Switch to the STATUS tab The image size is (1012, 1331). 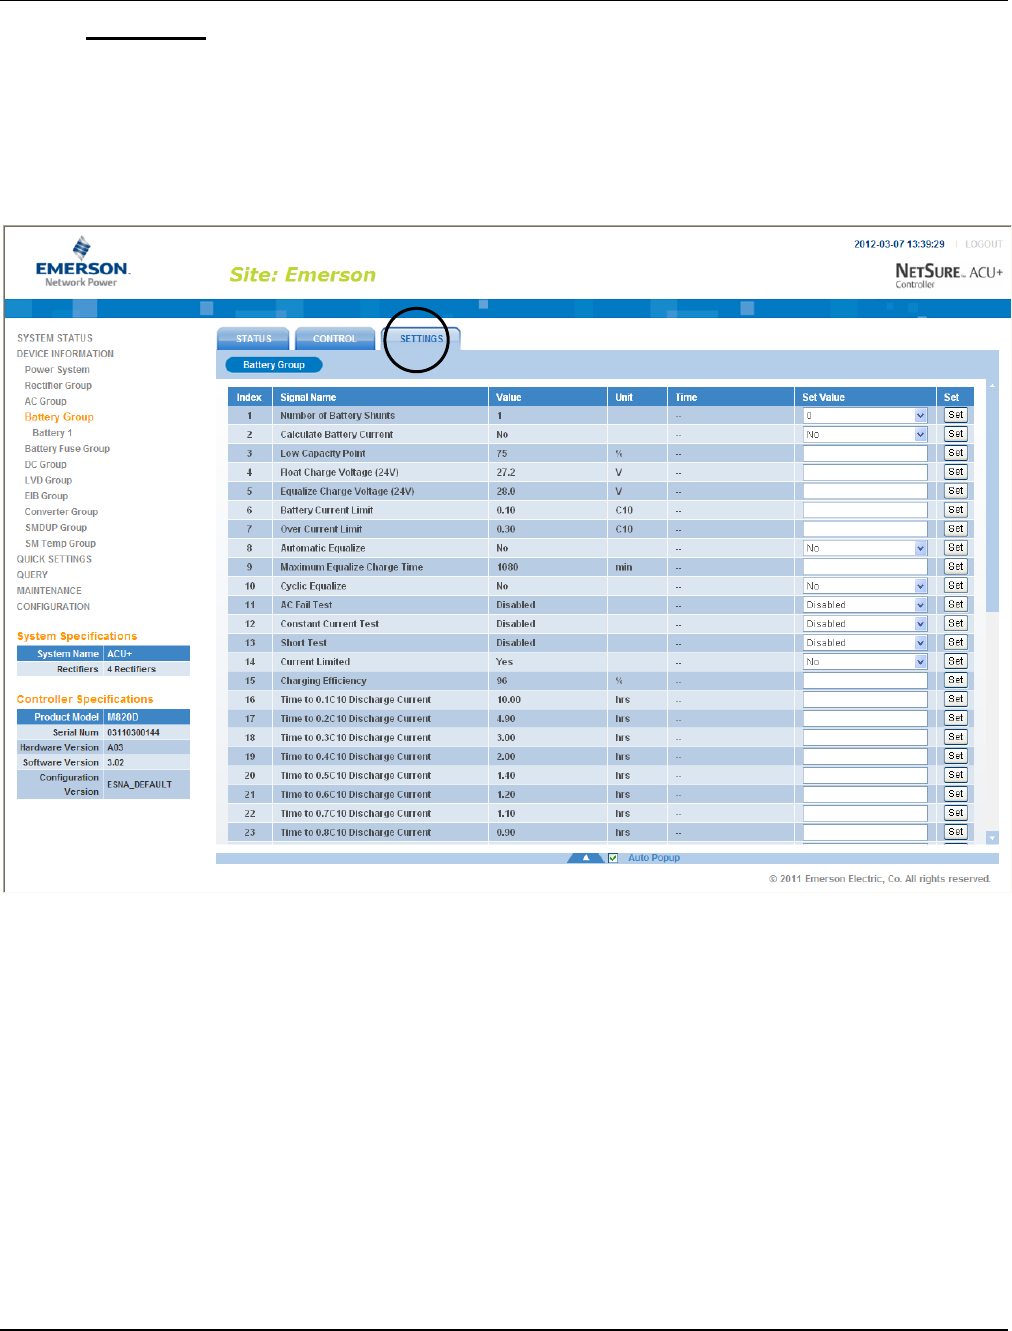(253, 339)
